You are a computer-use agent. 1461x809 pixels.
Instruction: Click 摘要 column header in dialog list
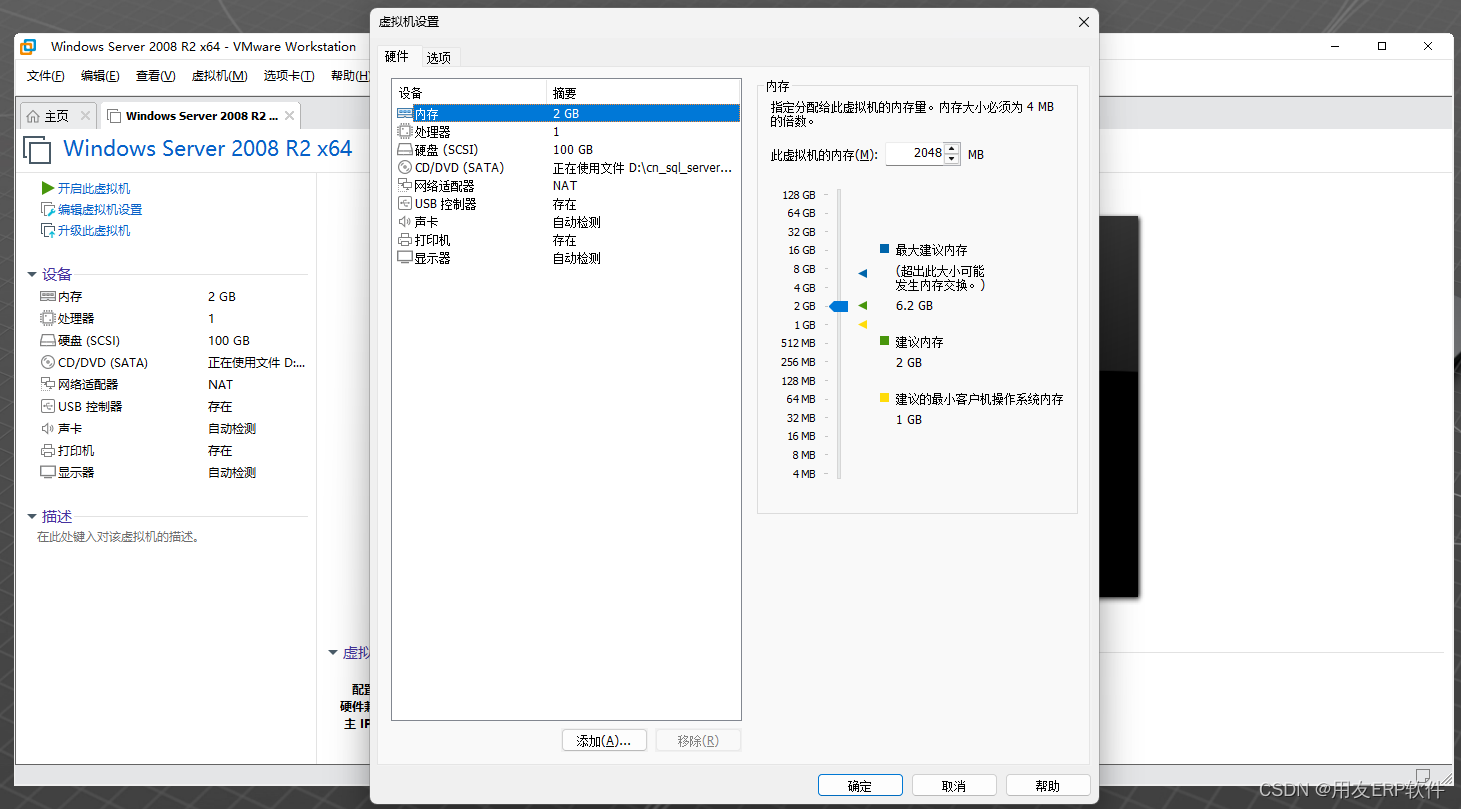643,93
